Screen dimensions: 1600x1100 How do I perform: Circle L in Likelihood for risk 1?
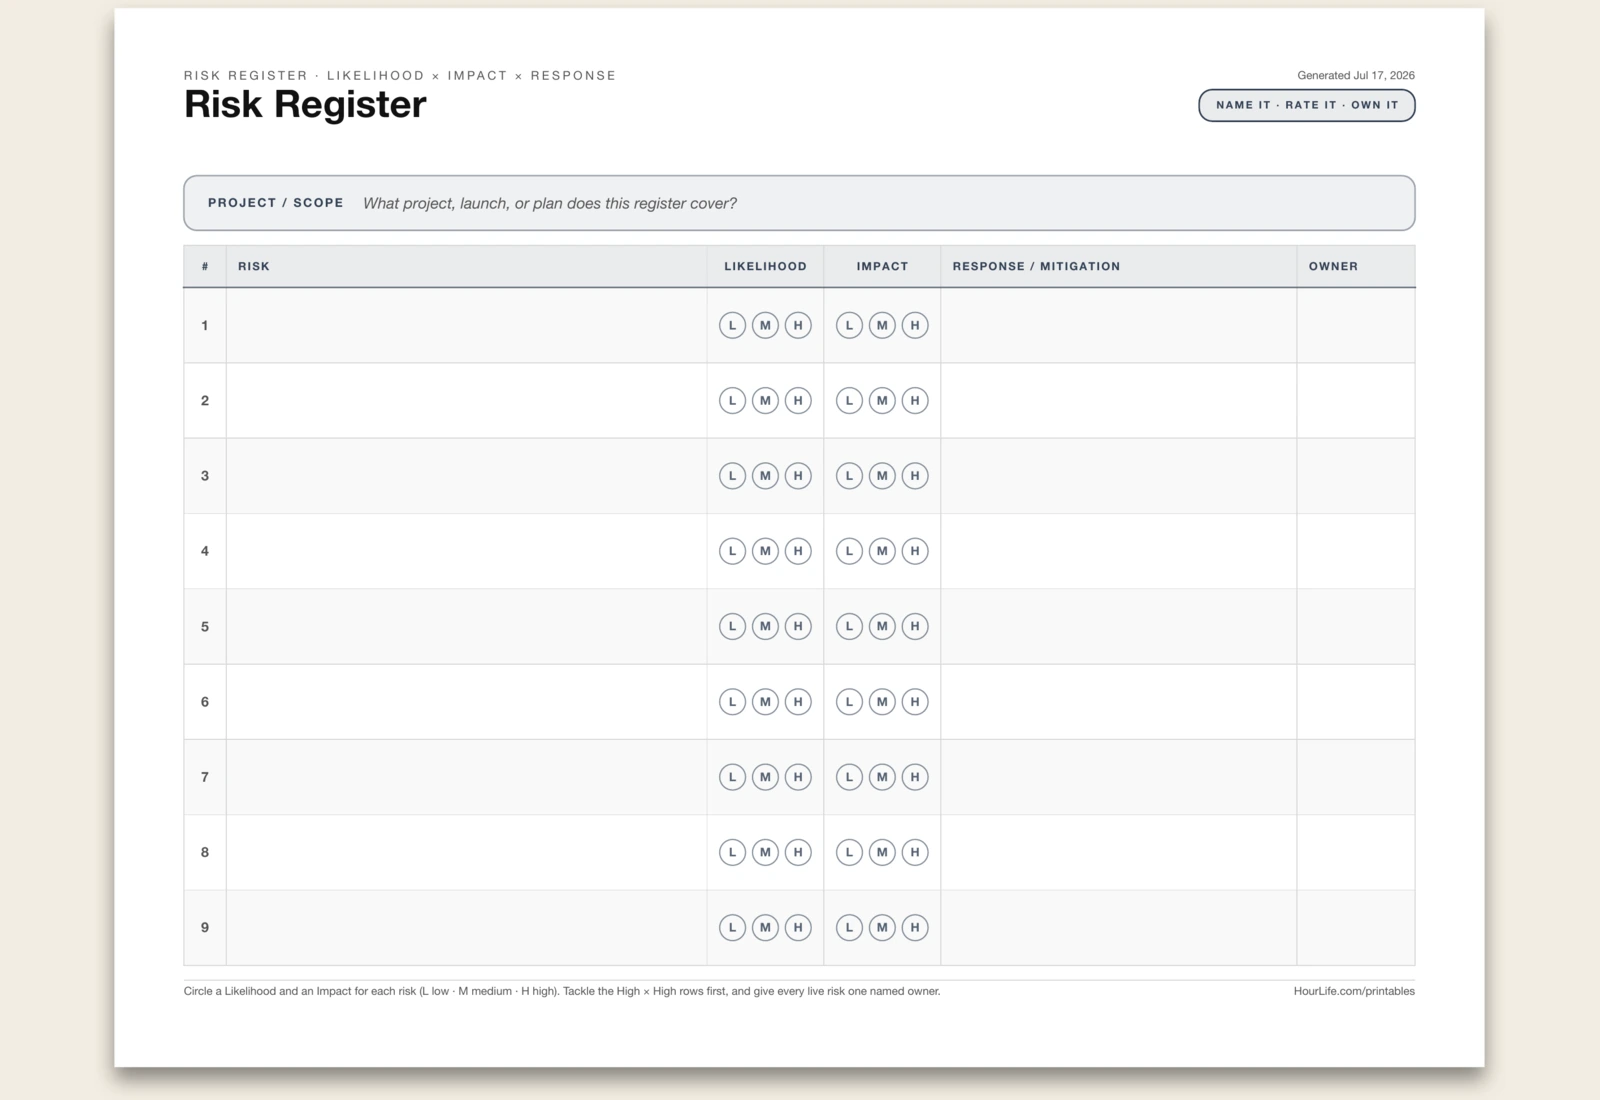coord(732,325)
